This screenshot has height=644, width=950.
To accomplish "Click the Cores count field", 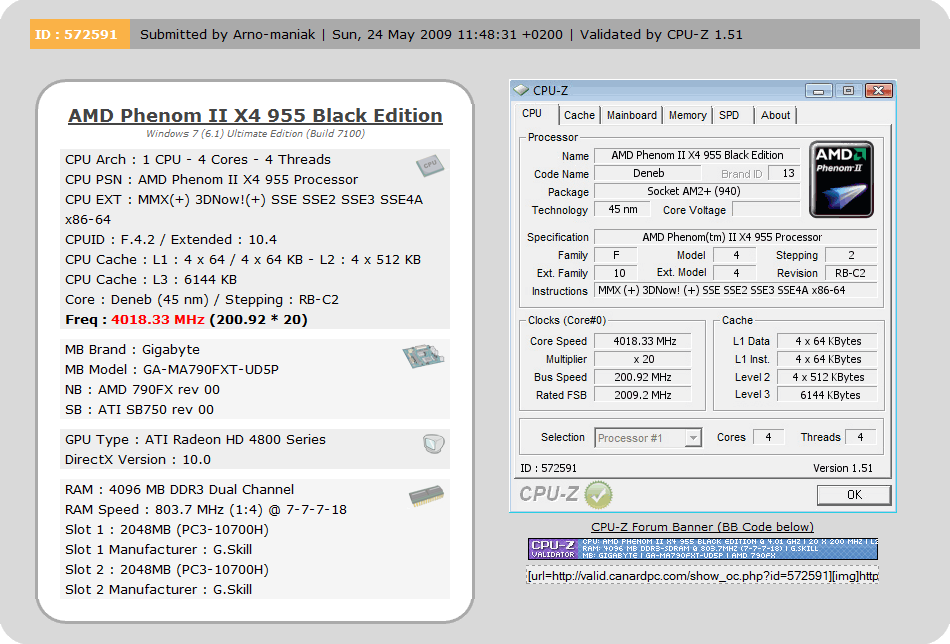I will pos(768,437).
